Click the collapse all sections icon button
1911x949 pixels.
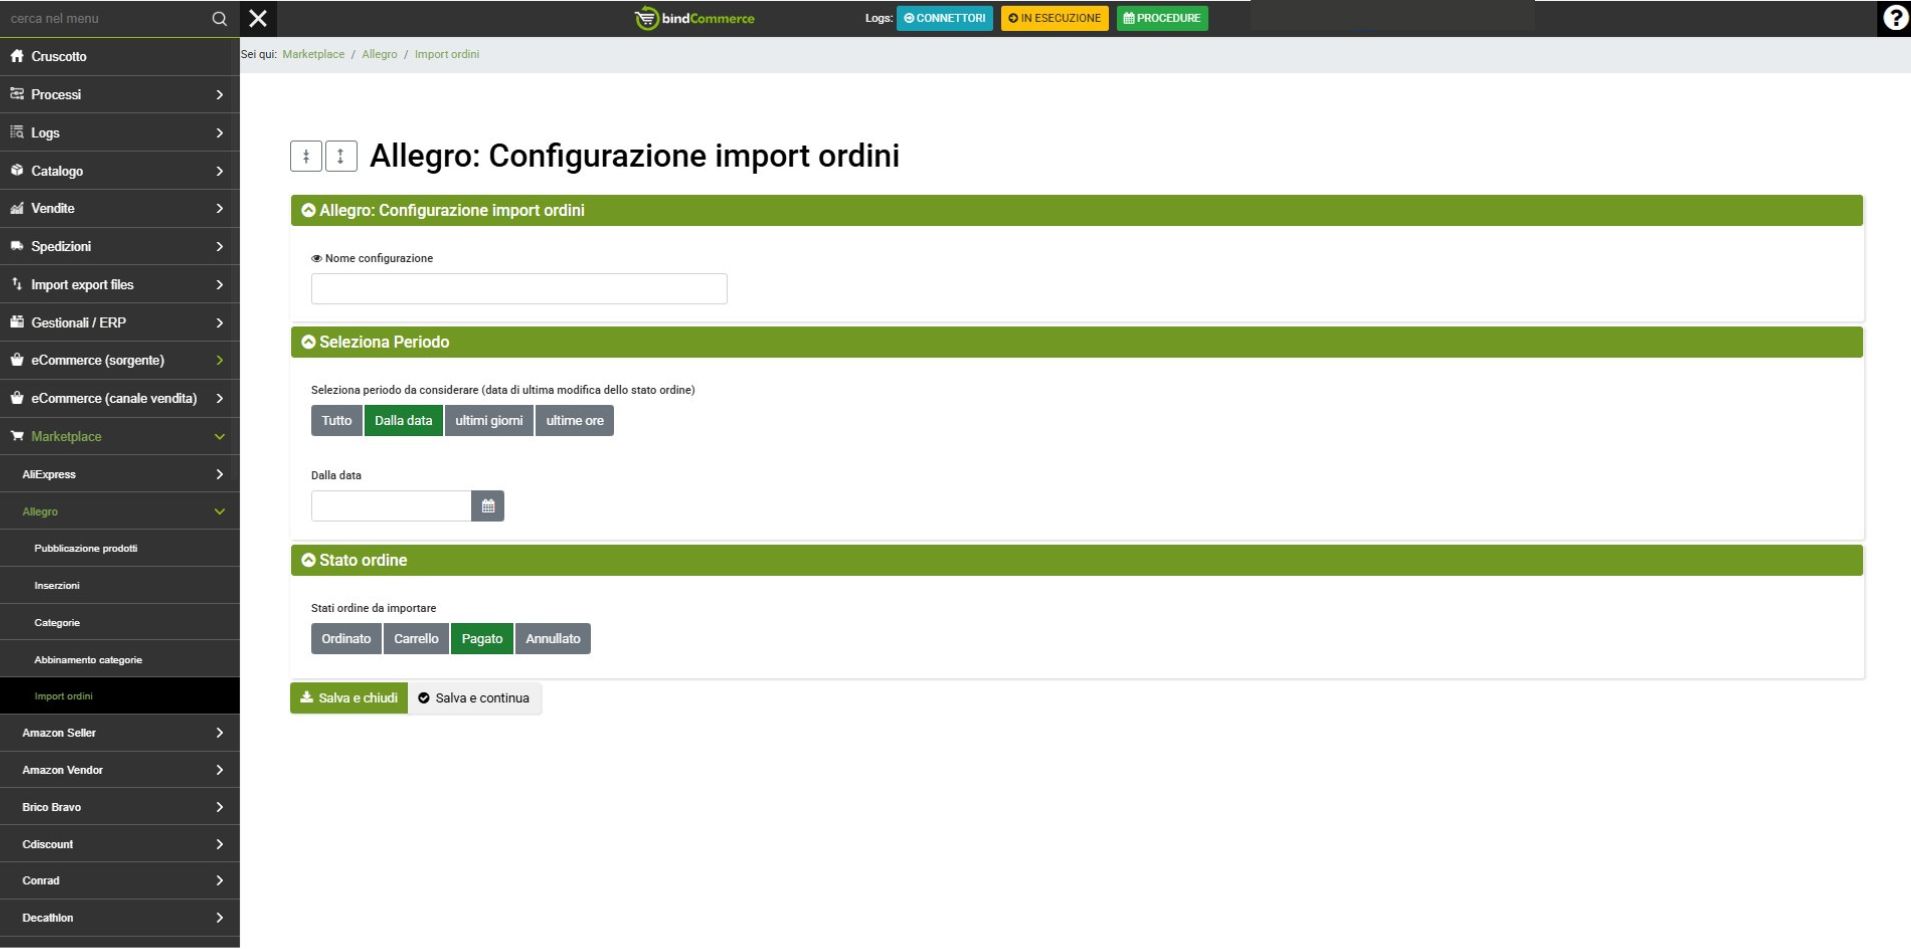(306, 156)
